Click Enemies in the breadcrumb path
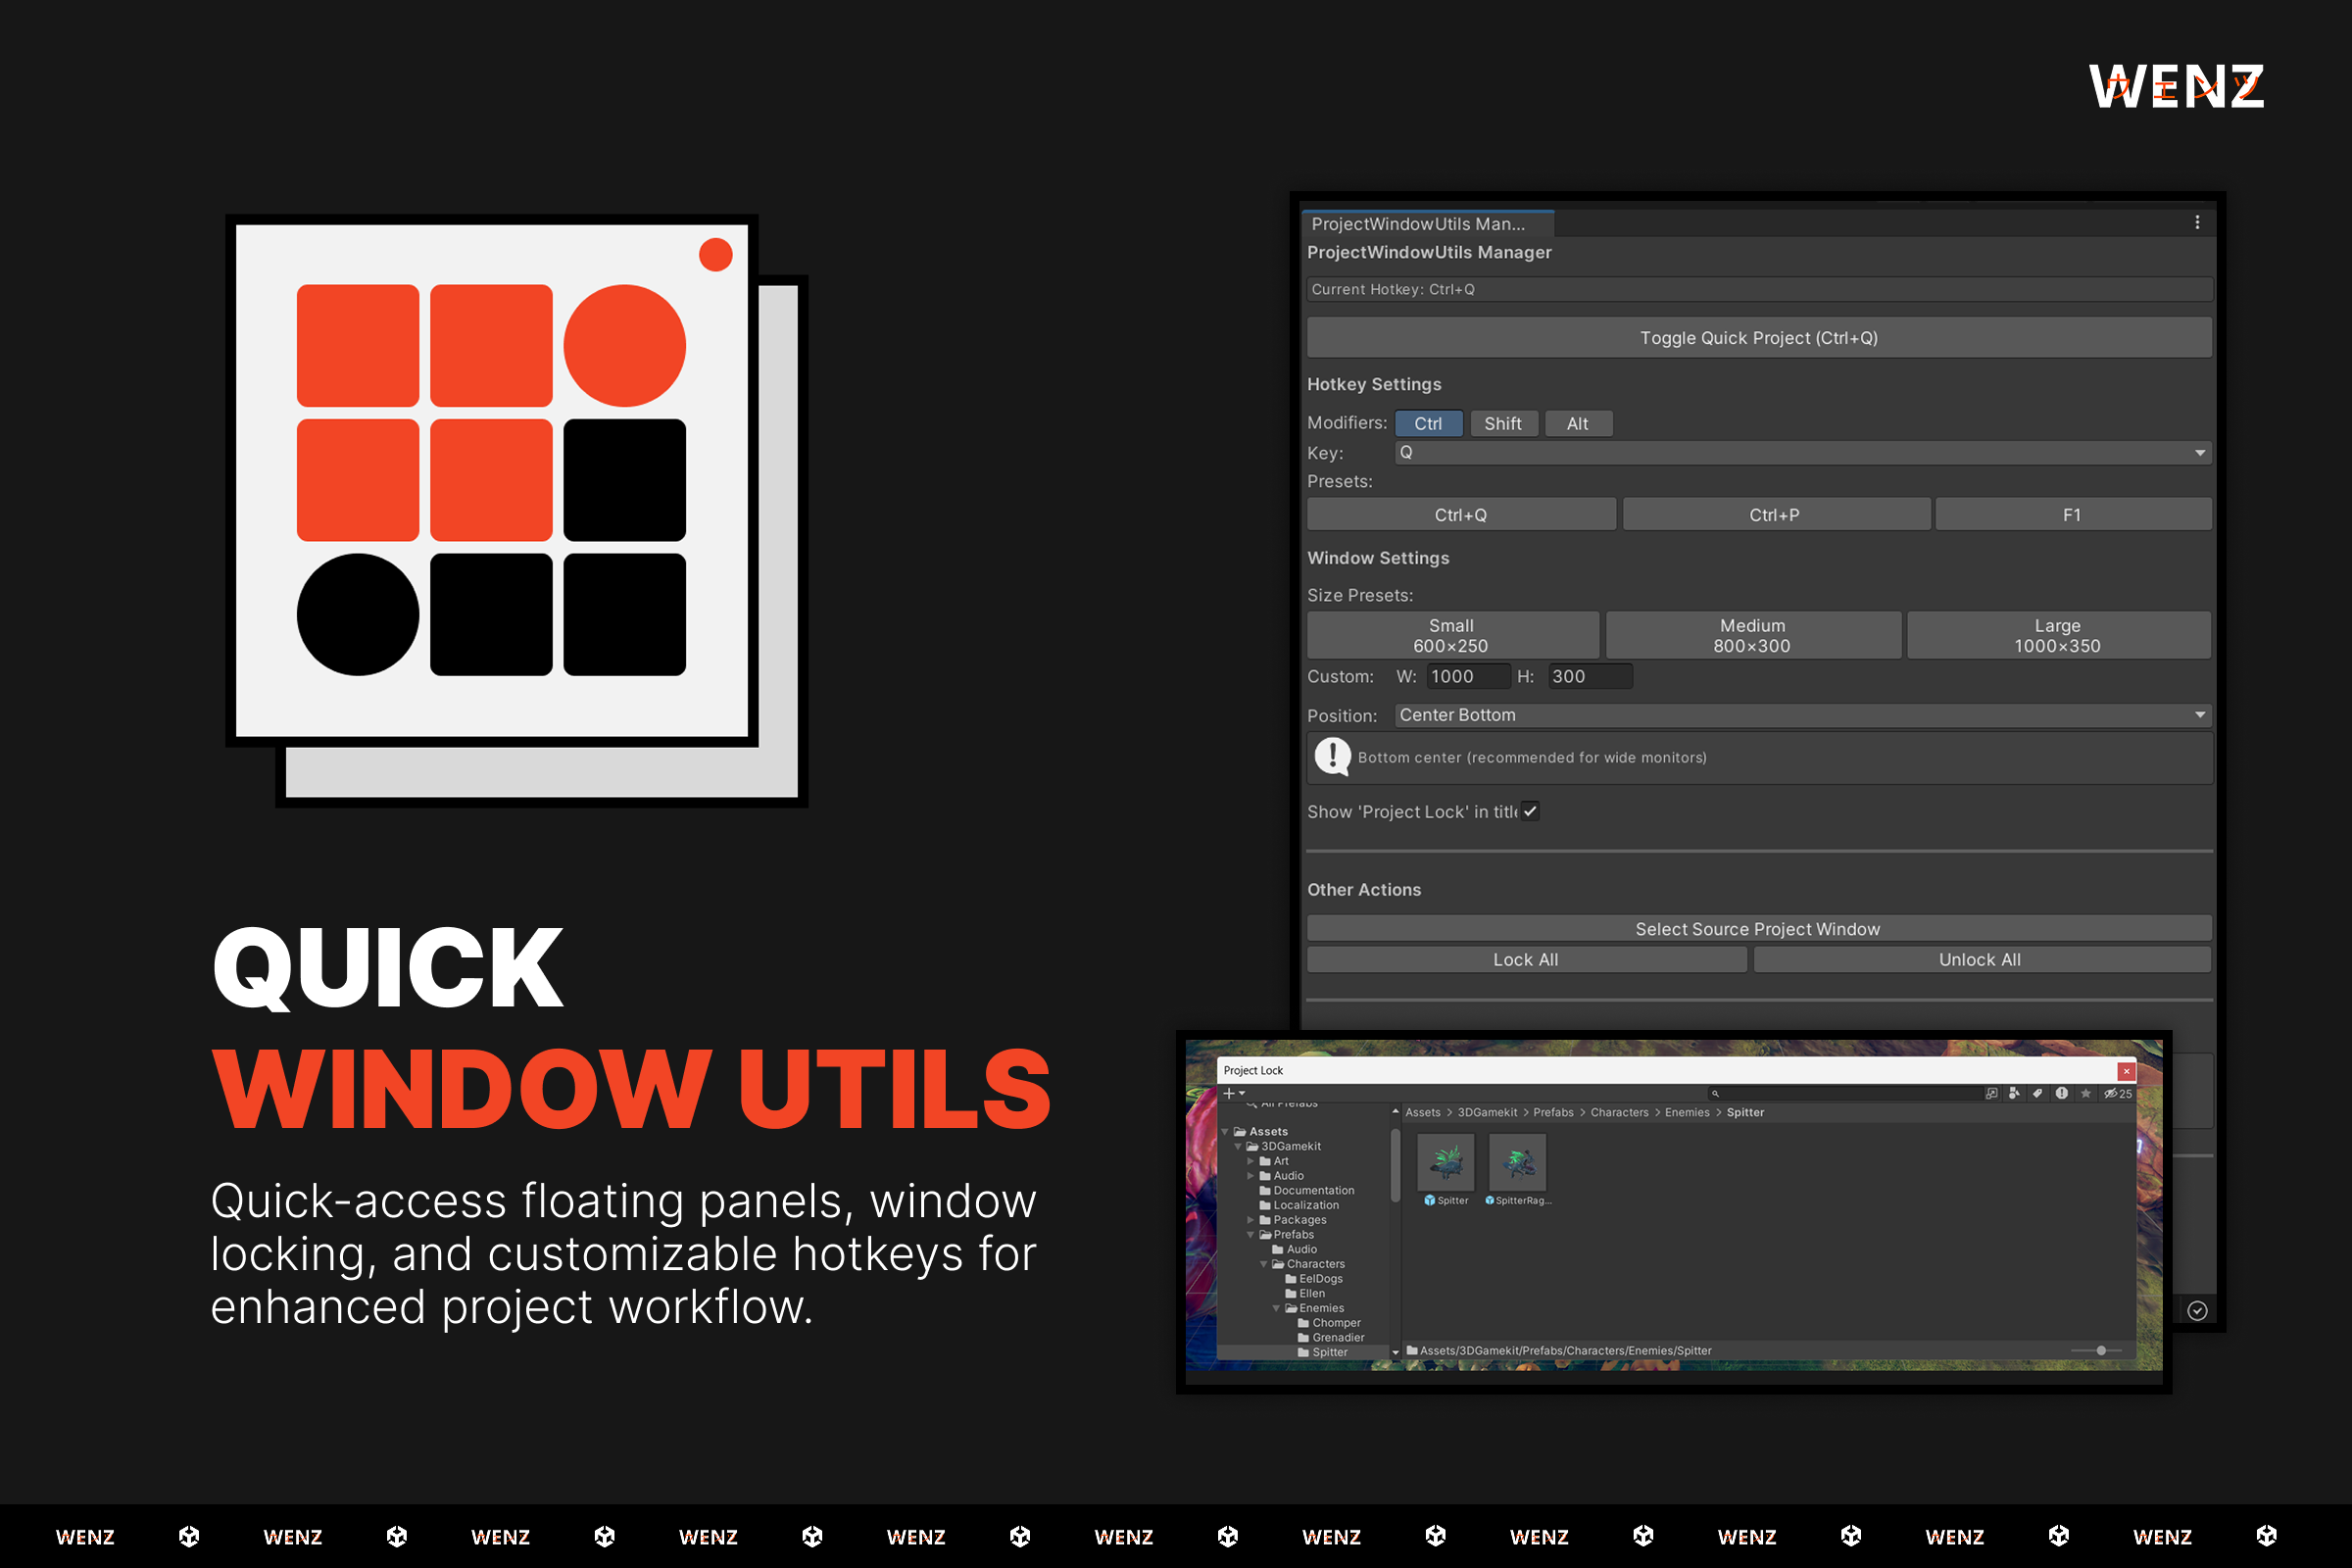Image resolution: width=2352 pixels, height=1568 pixels. [x=1687, y=1113]
